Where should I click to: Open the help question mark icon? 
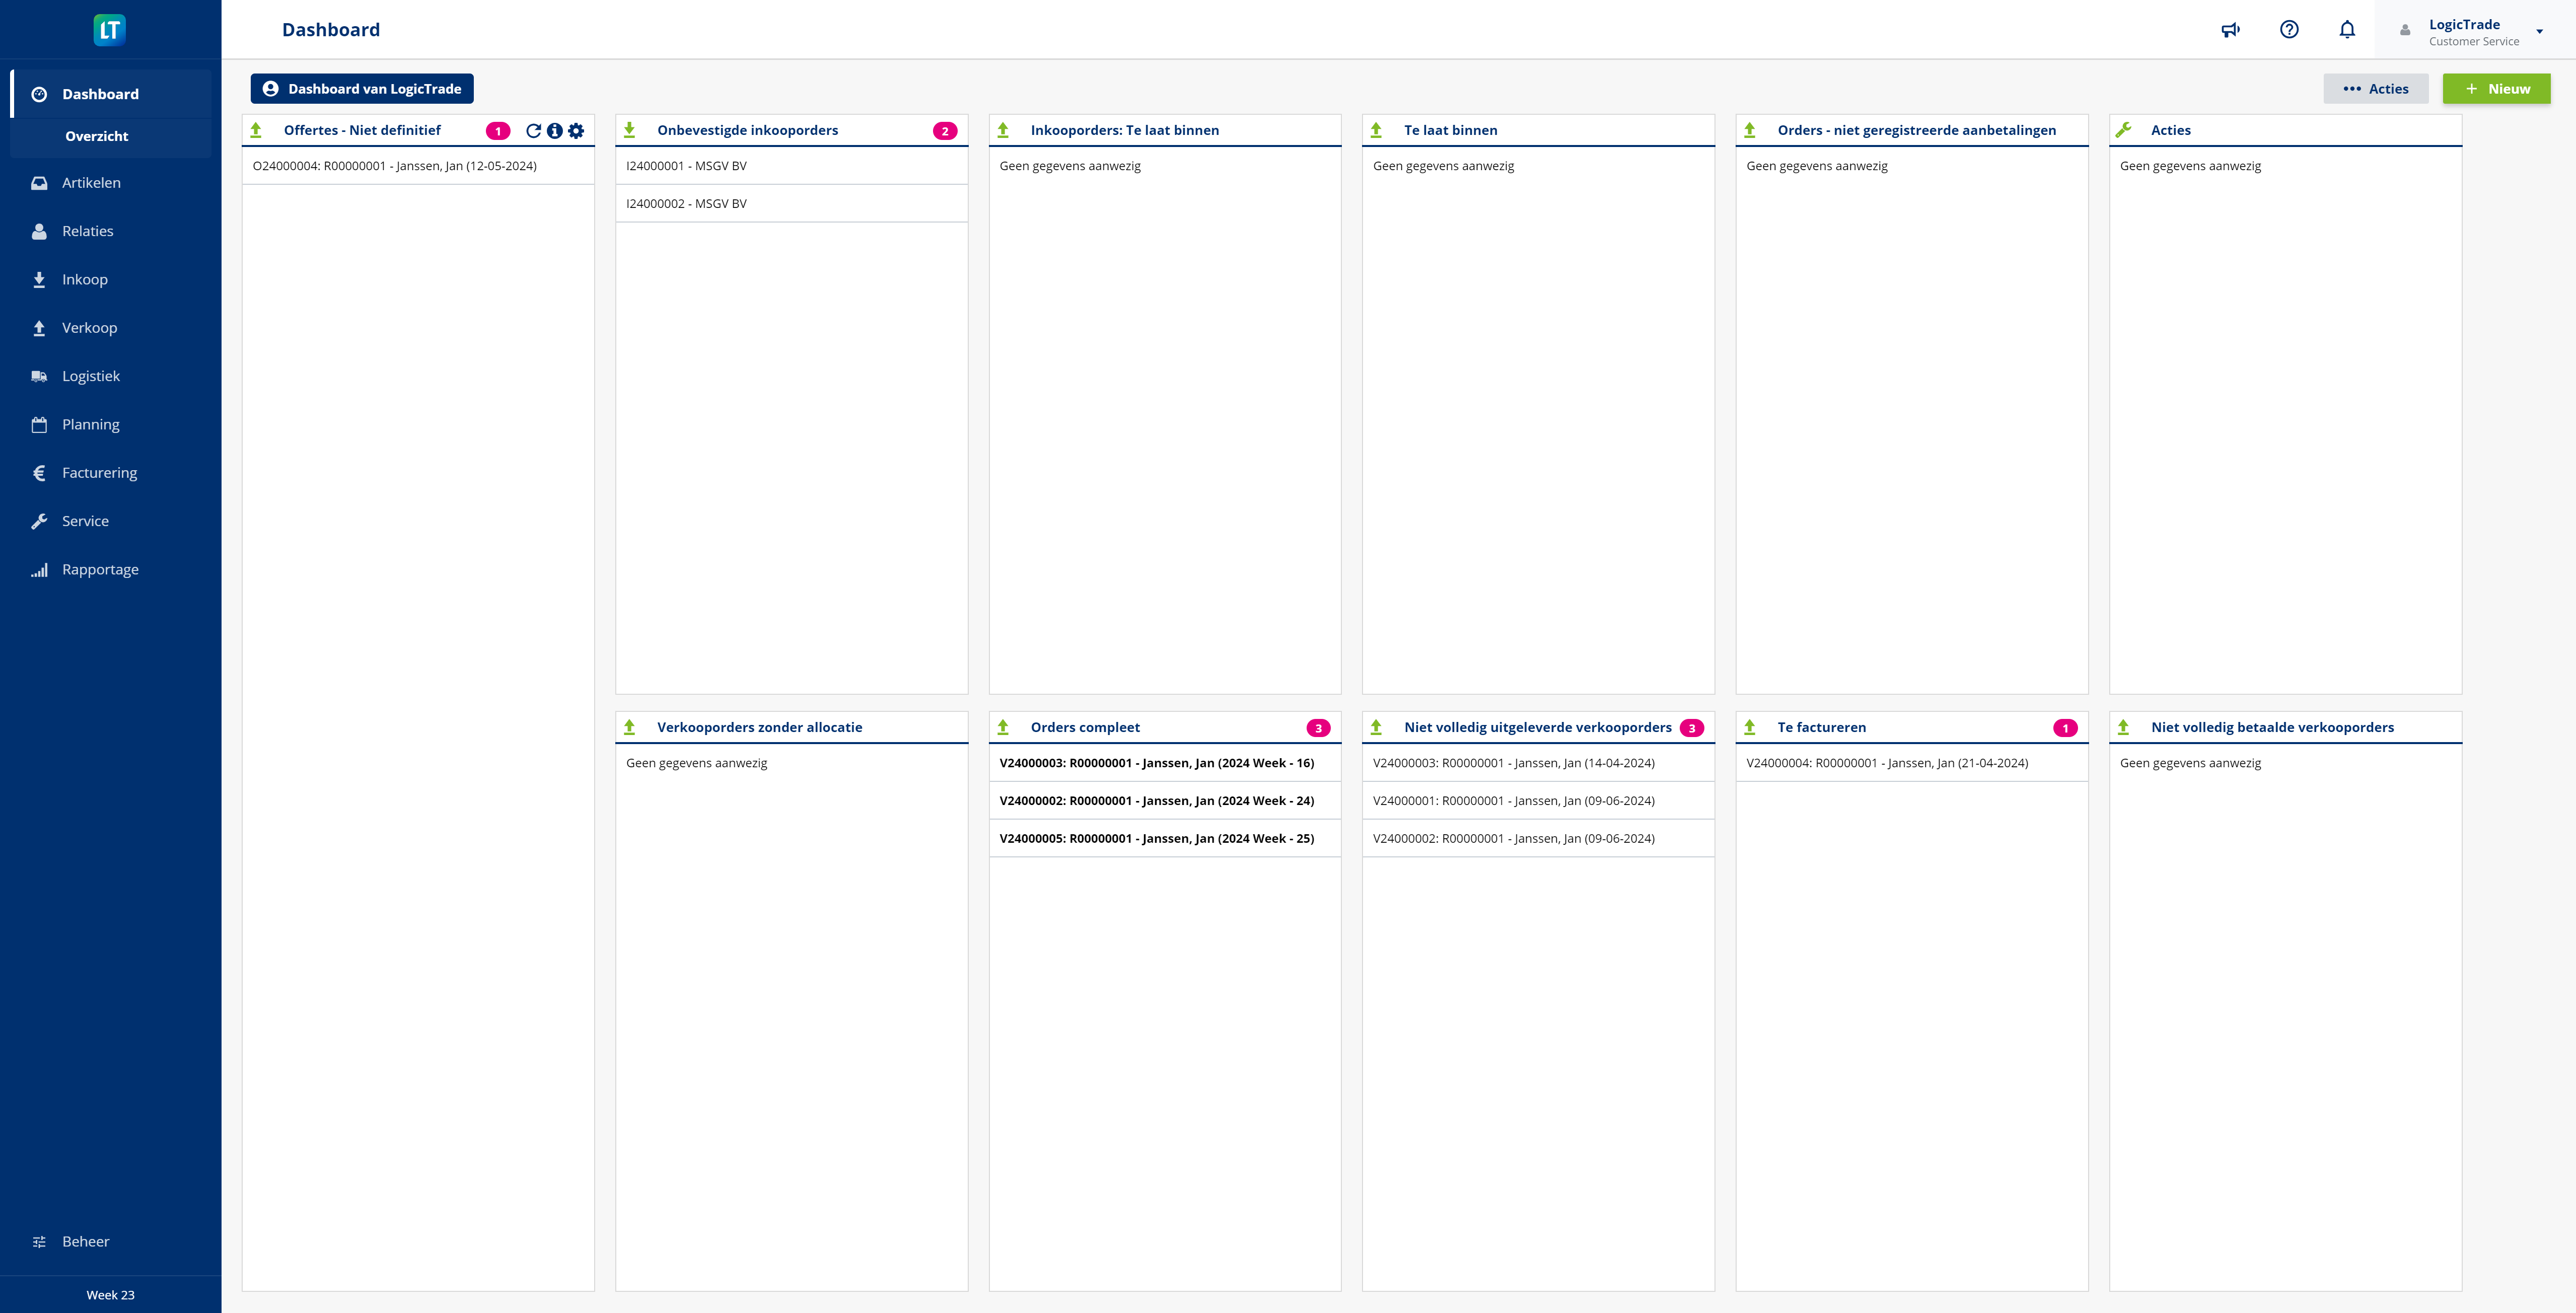[2289, 30]
